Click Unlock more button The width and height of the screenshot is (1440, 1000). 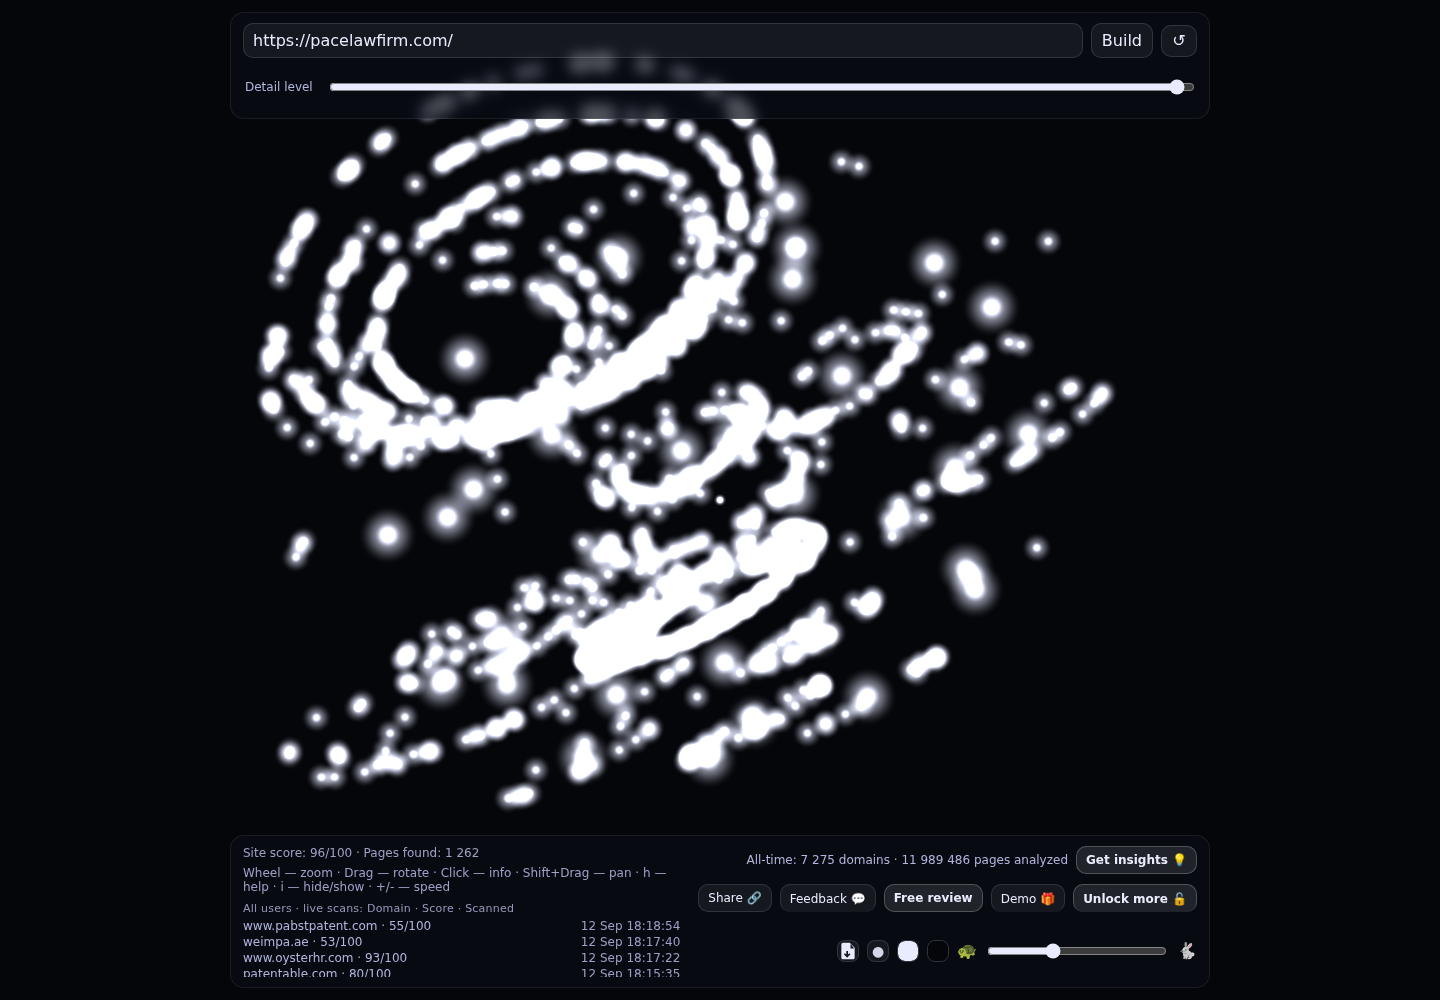point(1135,898)
